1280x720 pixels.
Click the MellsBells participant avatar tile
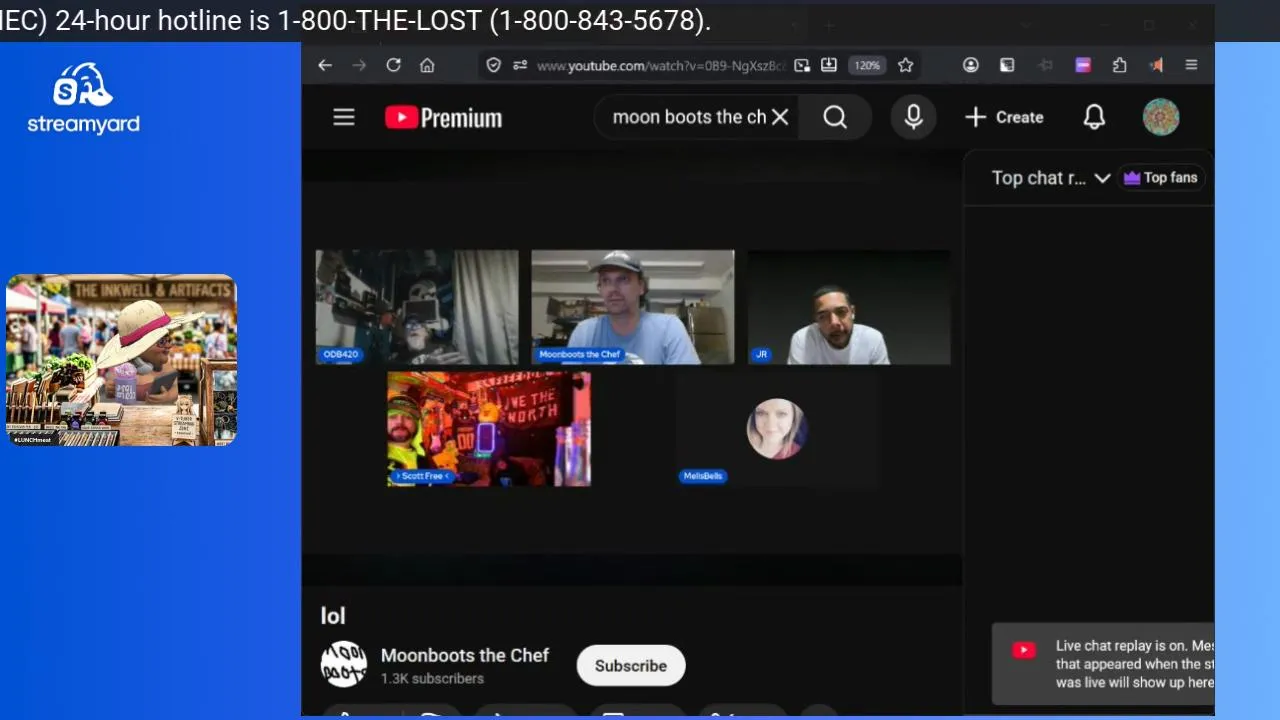click(777, 429)
